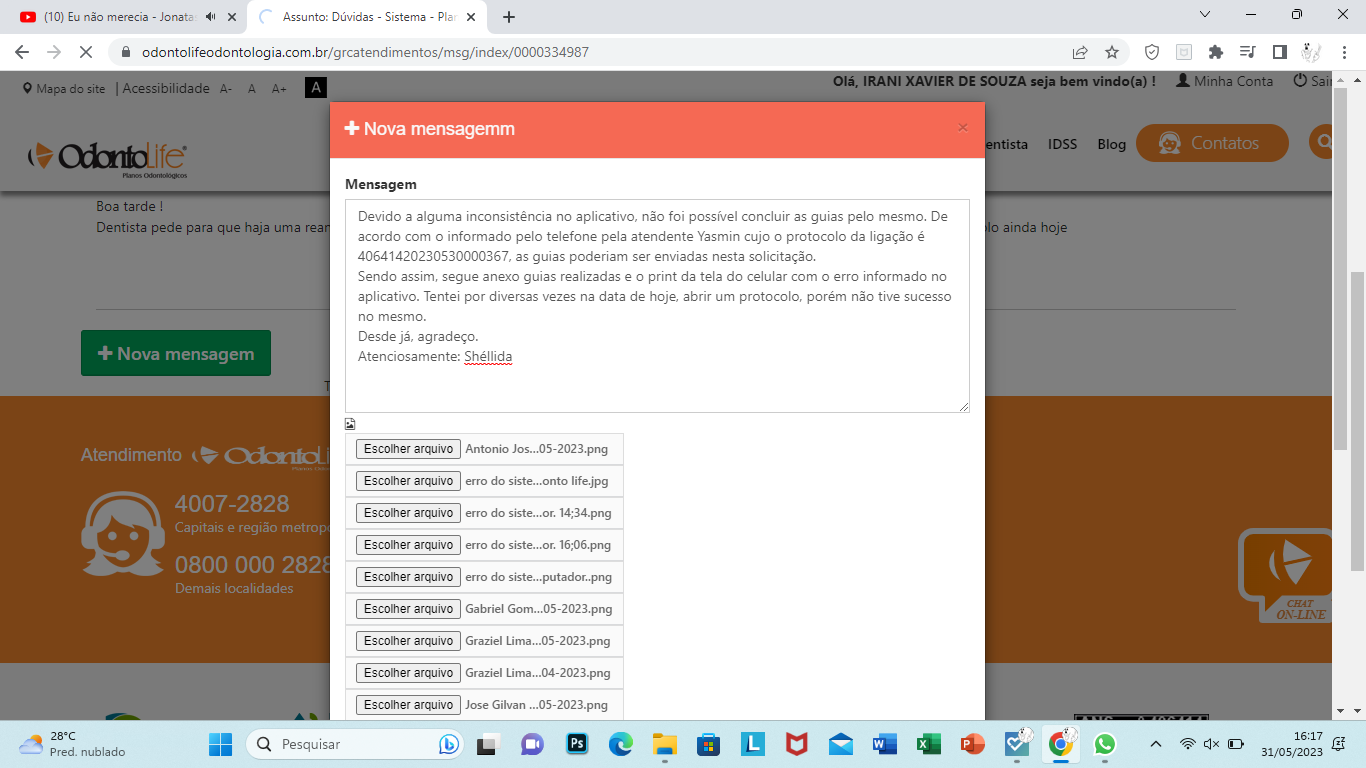This screenshot has height=768, width=1366.
Task: Choose file for Gabriel Gom...05-2023.png row
Action: click(x=408, y=609)
